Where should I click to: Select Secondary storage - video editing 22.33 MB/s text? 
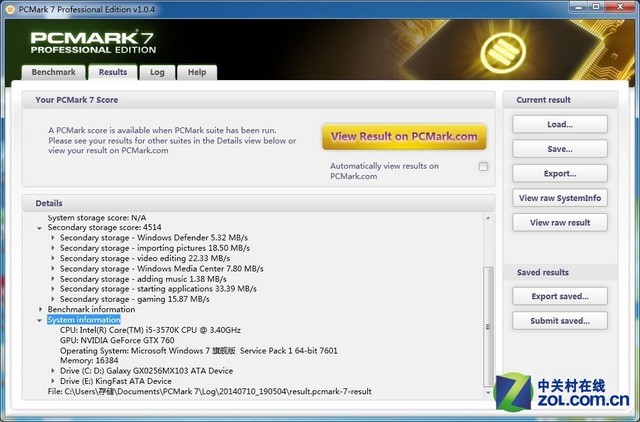click(x=145, y=258)
